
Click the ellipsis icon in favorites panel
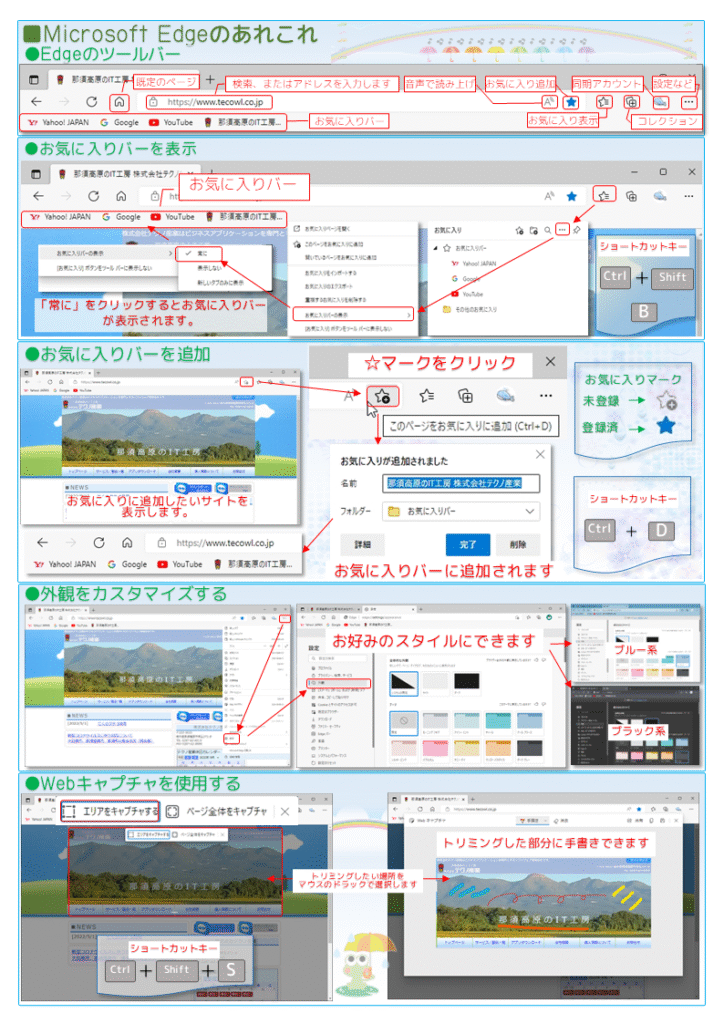click(563, 229)
